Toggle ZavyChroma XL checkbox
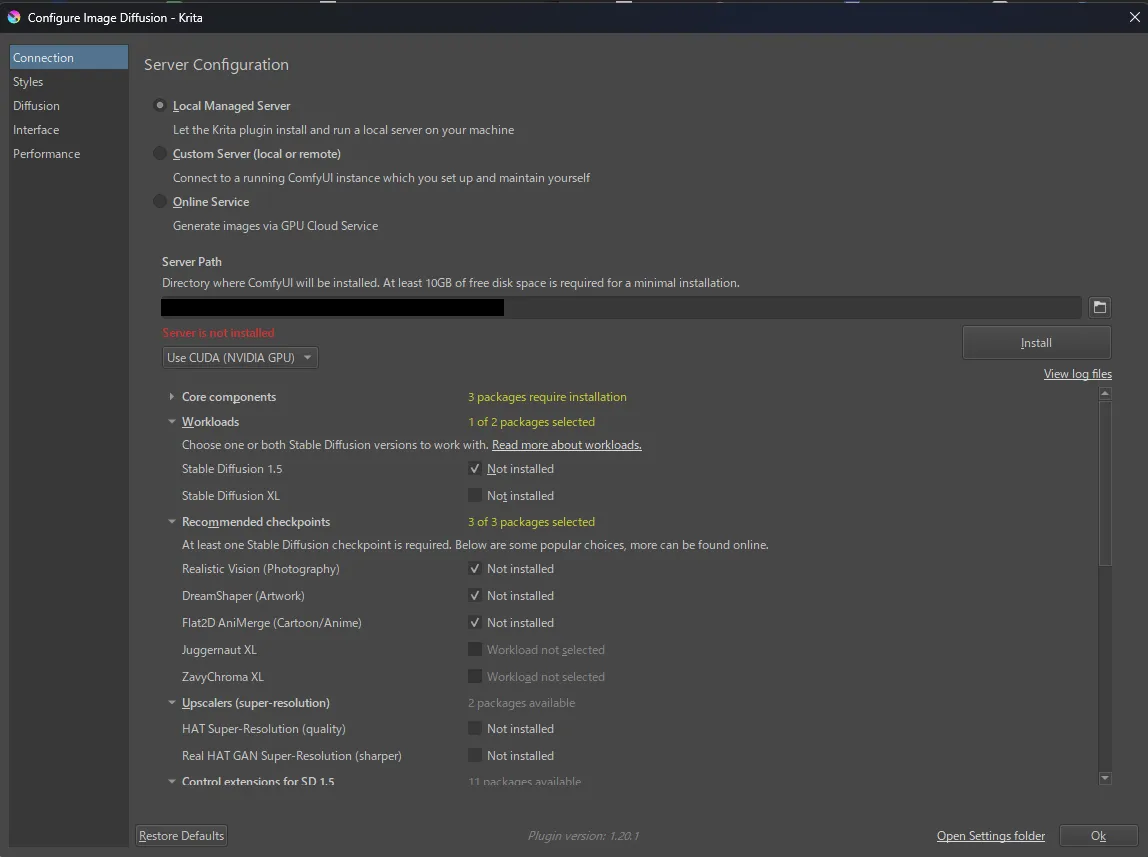This screenshot has height=857, width=1148. (474, 677)
